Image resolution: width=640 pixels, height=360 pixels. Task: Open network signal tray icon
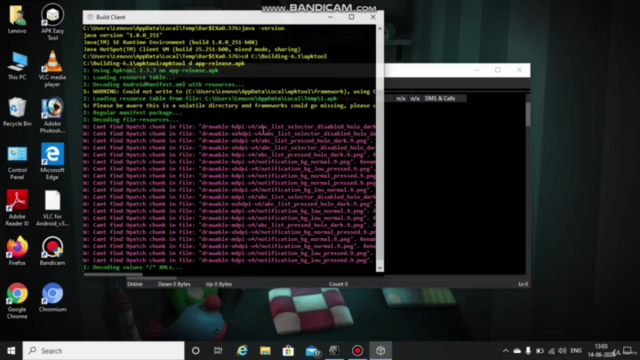point(551,351)
